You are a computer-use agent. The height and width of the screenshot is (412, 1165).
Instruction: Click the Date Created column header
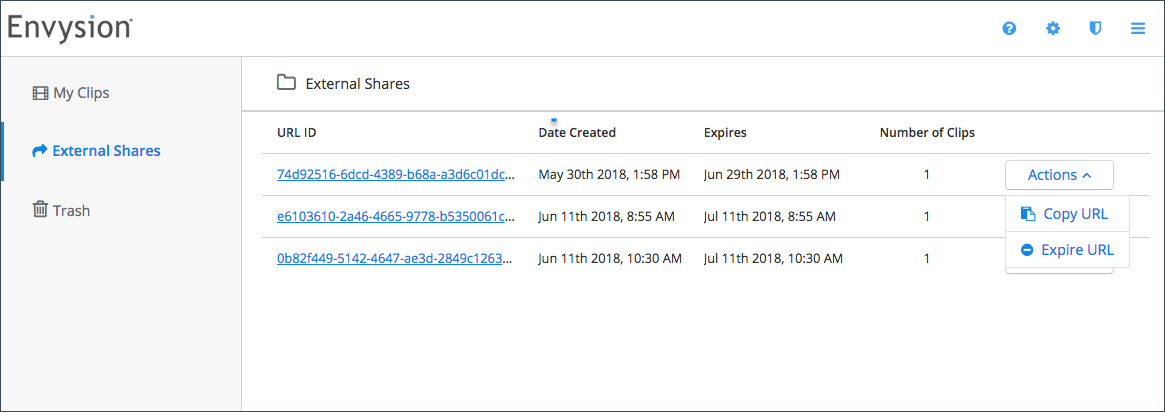[x=577, y=134]
